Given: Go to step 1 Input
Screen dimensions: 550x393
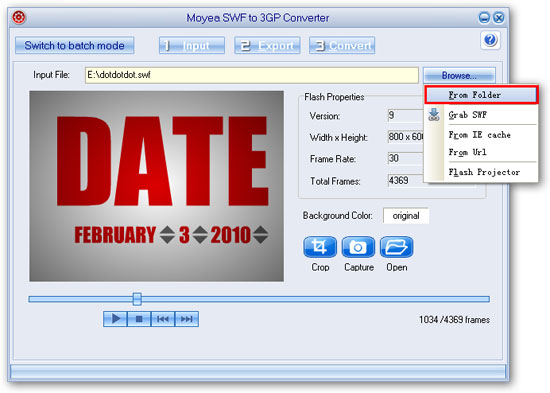Looking at the screenshot, I should (x=192, y=46).
